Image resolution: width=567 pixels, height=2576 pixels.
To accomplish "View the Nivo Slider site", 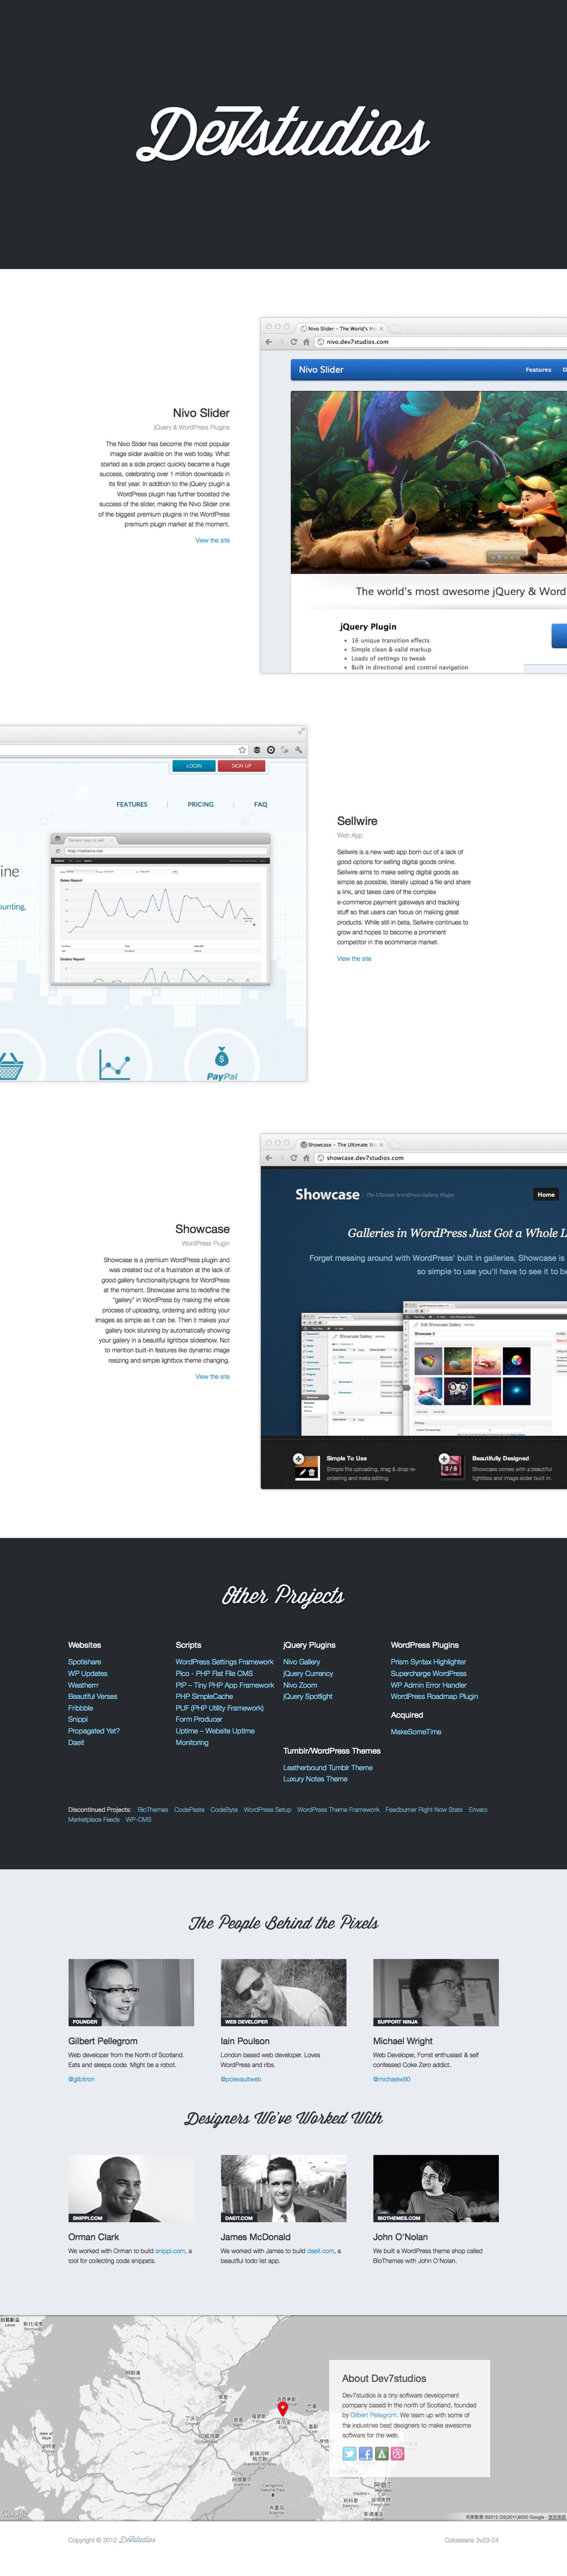I will coord(212,540).
